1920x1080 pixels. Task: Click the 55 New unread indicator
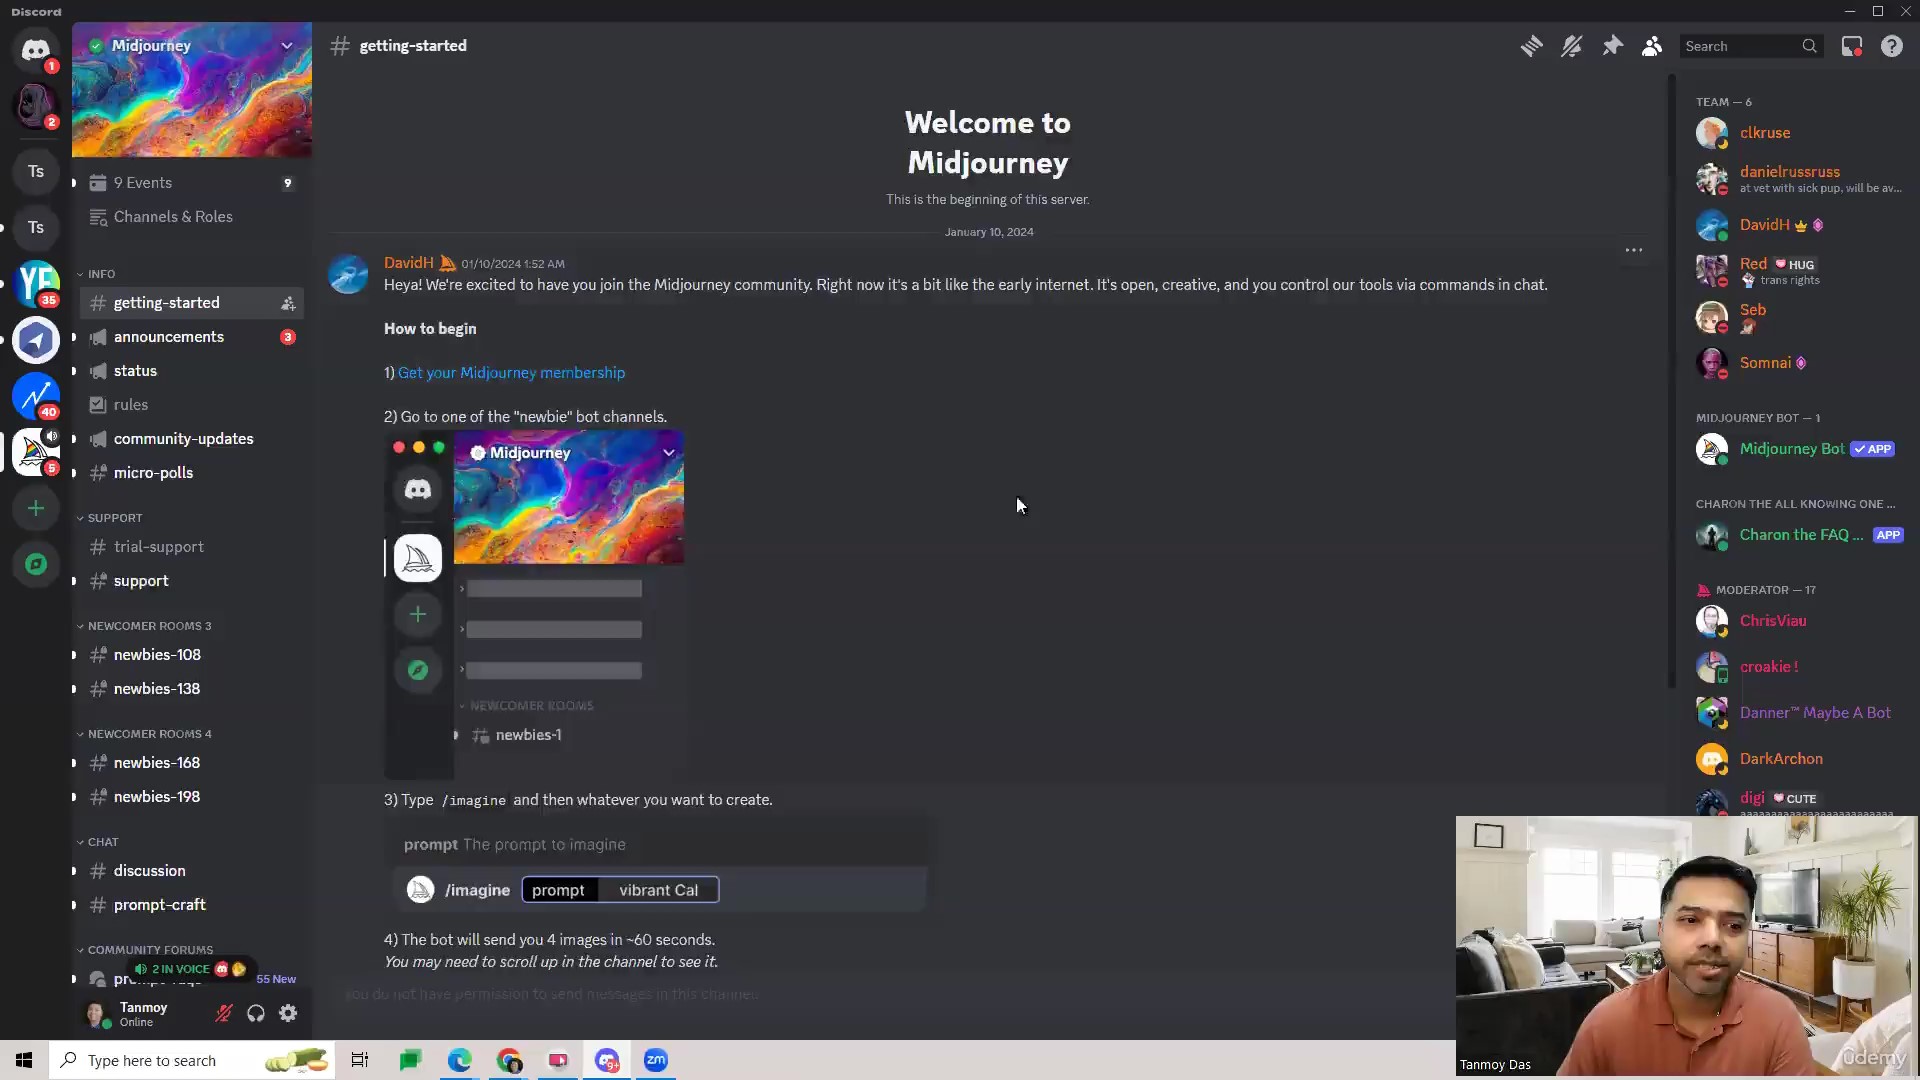tap(276, 979)
